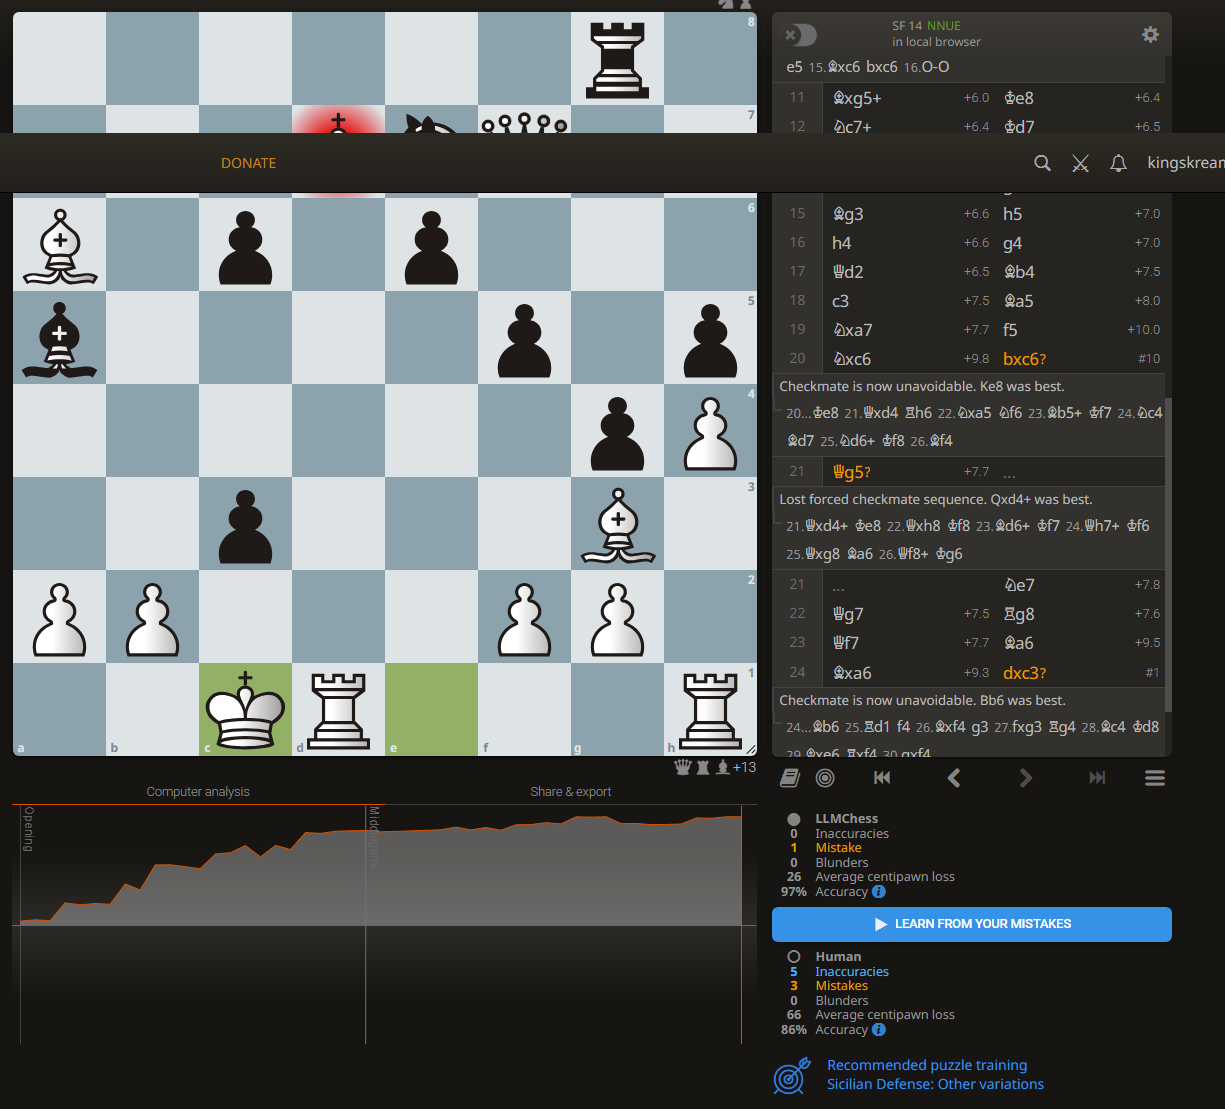
Task: Open Recommended puzzle training link
Action: (926, 1065)
